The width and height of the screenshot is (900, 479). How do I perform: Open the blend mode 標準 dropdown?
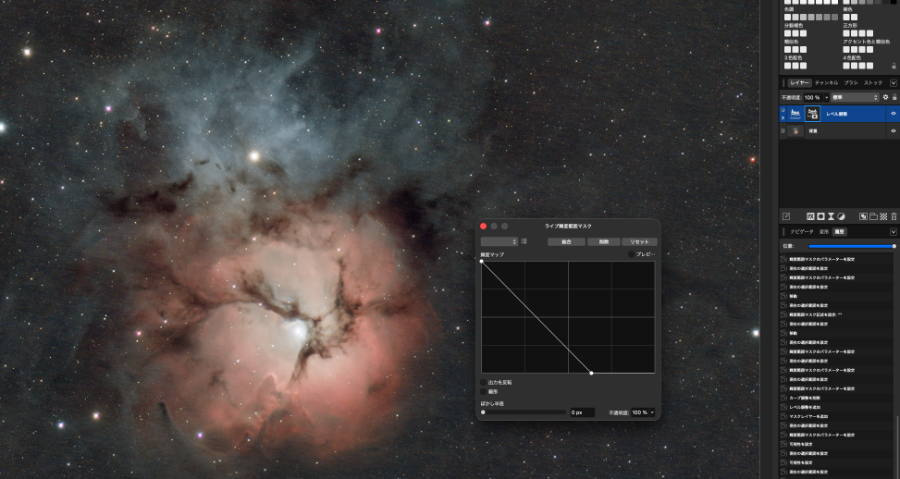(x=855, y=98)
